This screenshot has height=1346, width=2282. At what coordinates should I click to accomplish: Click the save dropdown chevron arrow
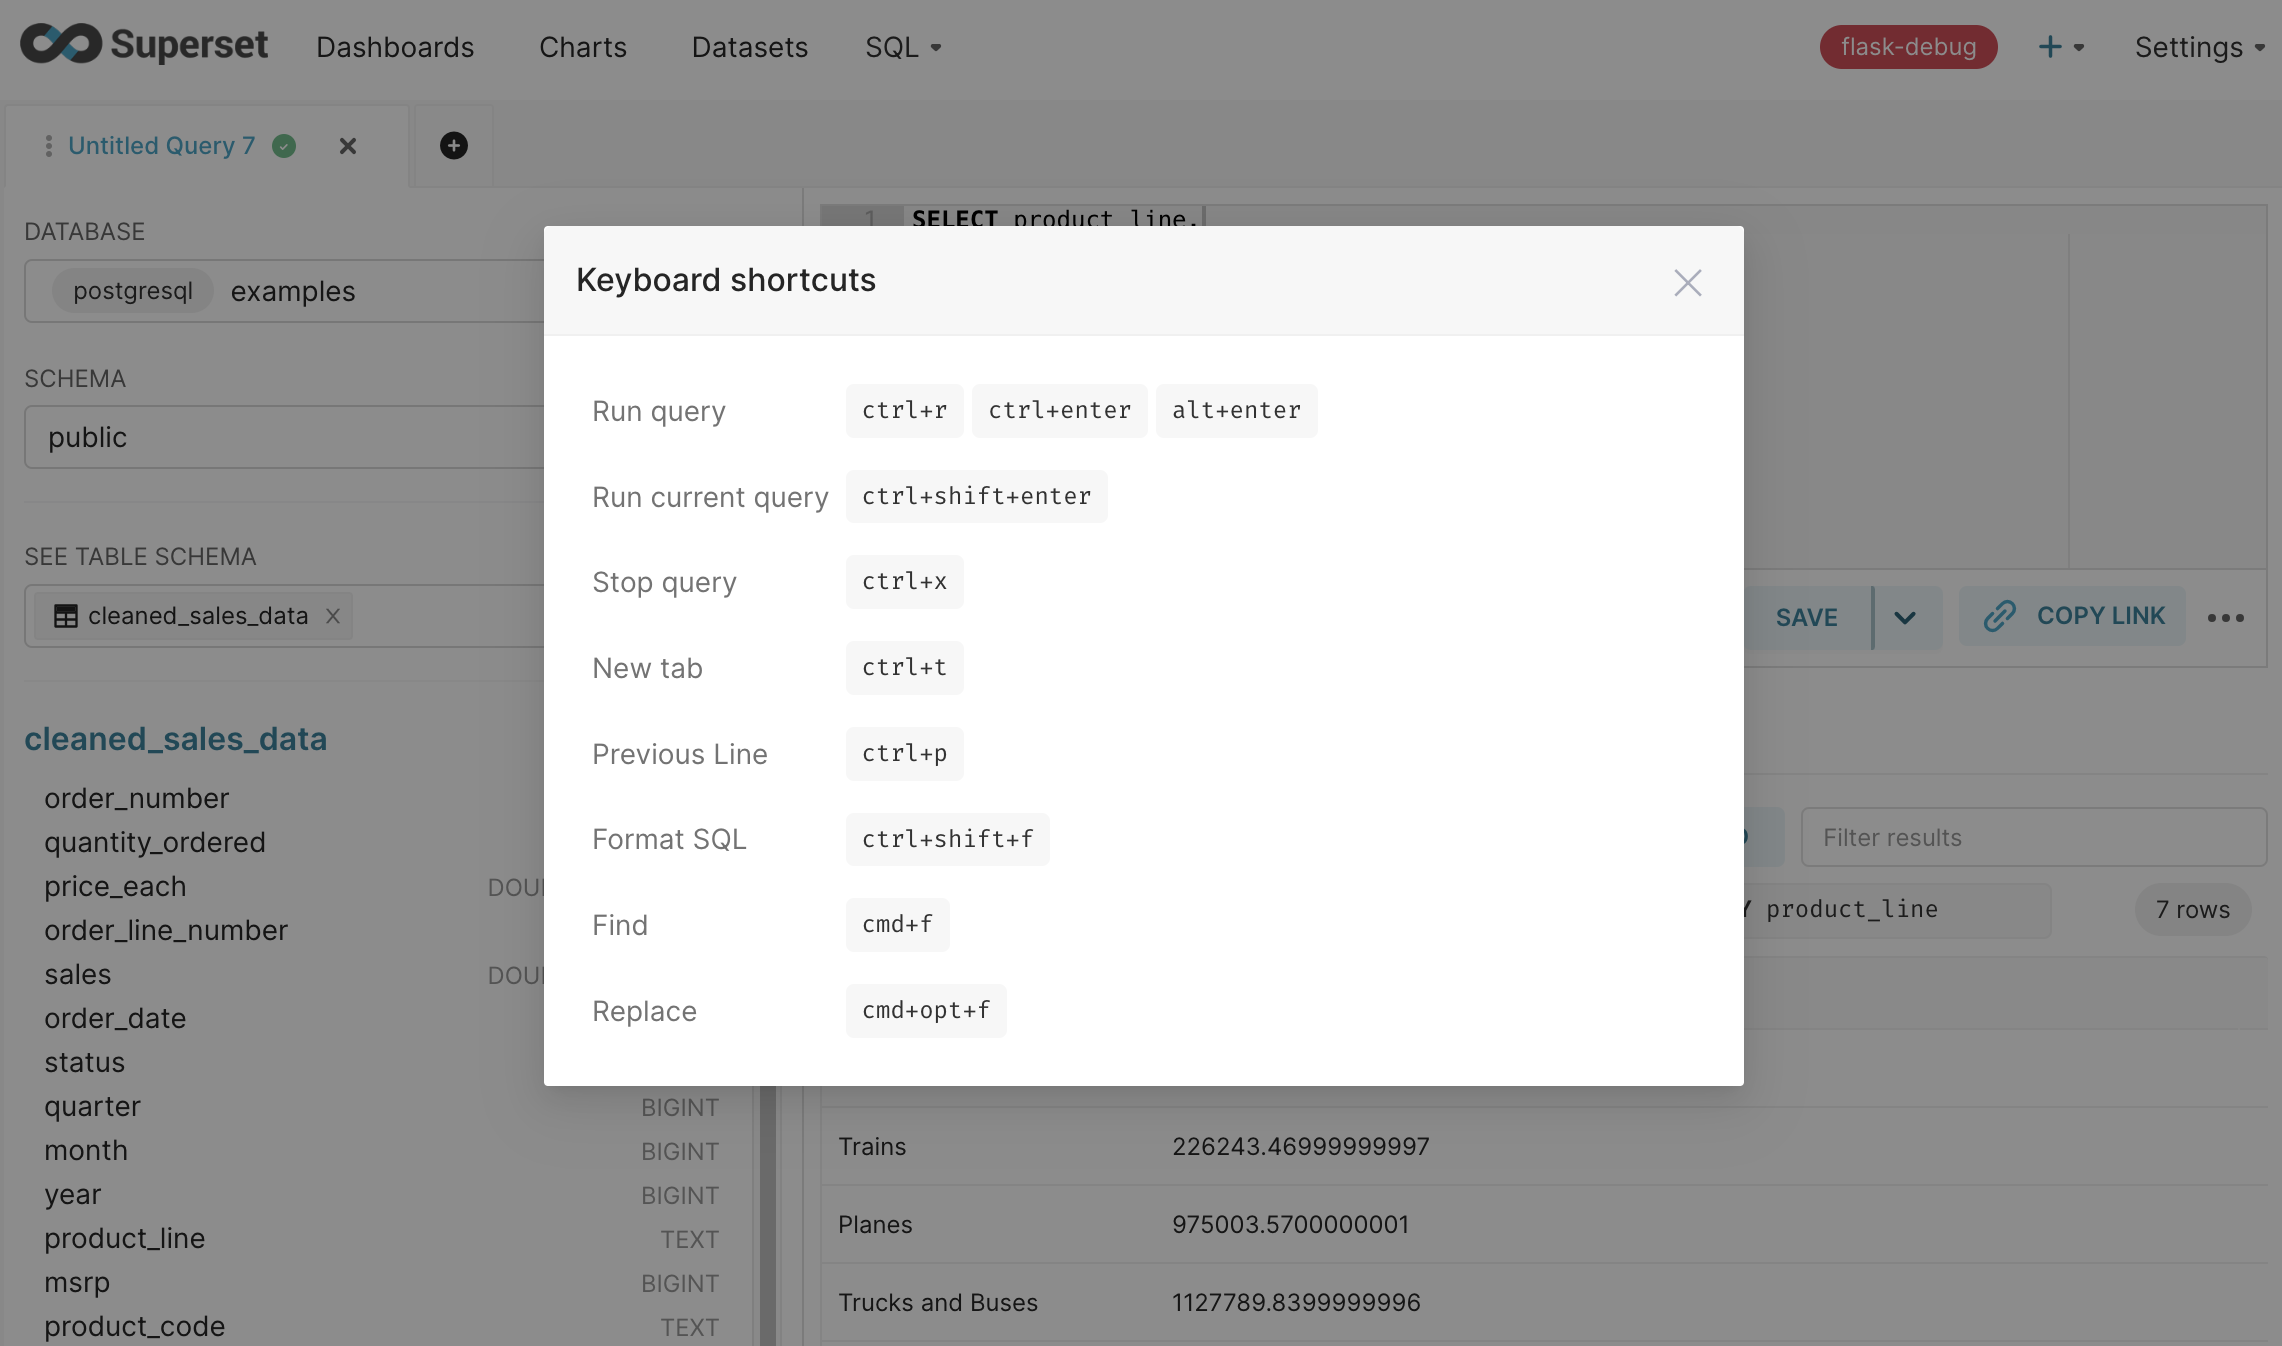click(1905, 617)
